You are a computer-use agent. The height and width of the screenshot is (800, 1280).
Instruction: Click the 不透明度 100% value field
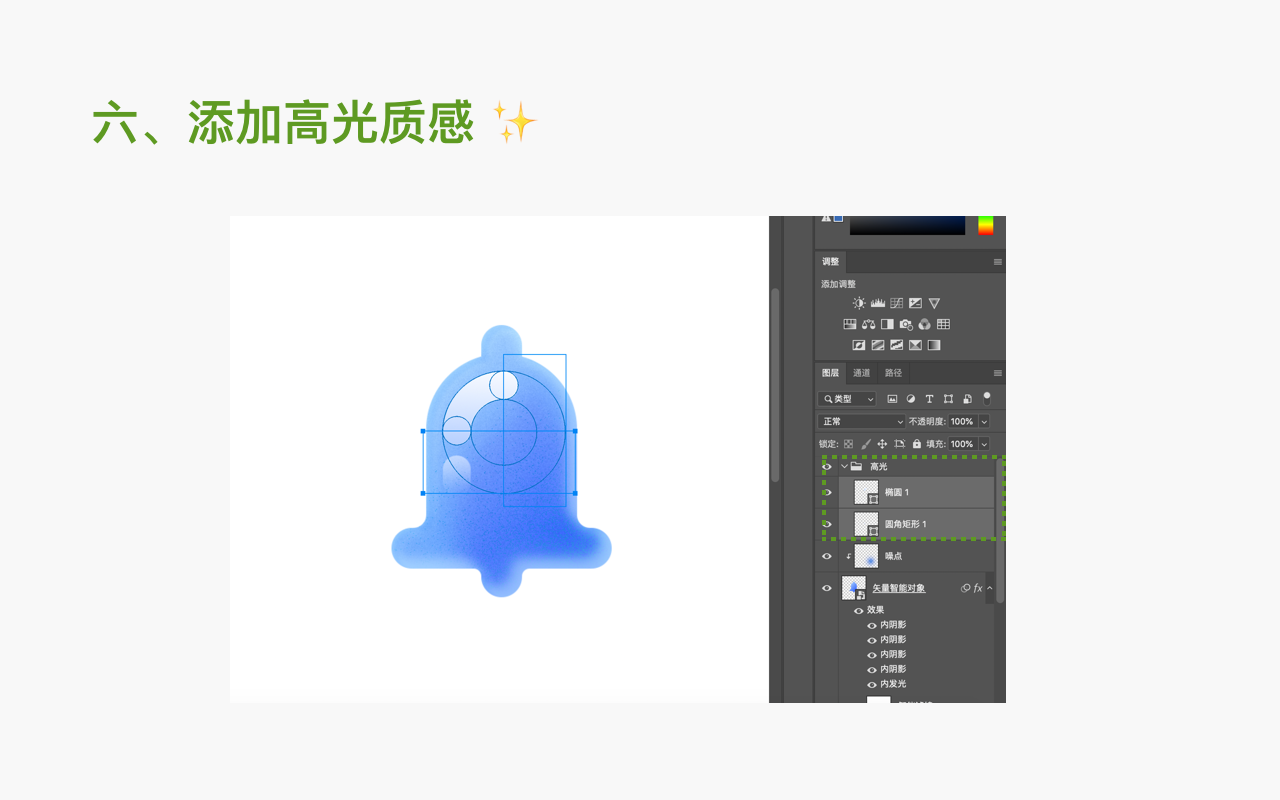pyautogui.click(x=962, y=422)
